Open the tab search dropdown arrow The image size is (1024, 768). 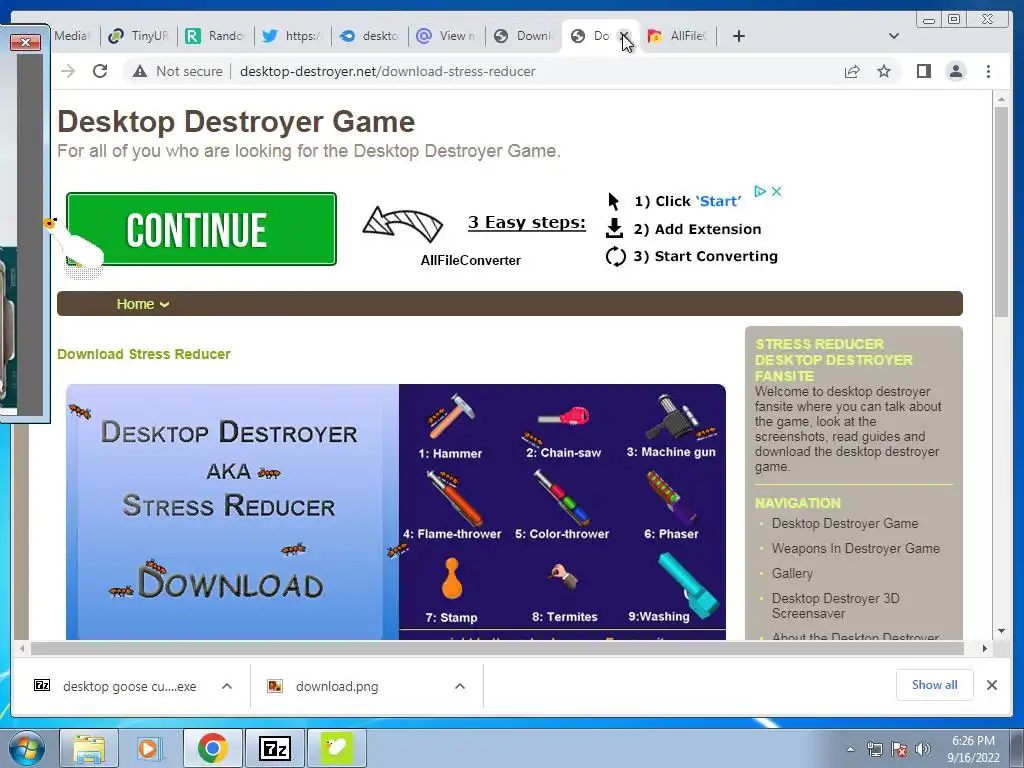[893, 36]
